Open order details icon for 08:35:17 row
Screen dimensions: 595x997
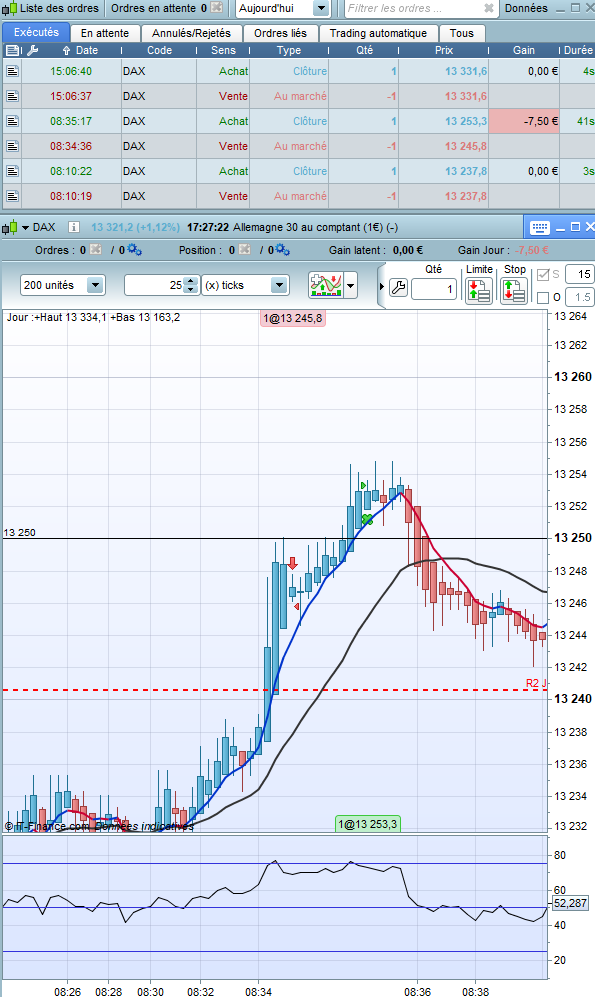pyautogui.click(x=12, y=121)
